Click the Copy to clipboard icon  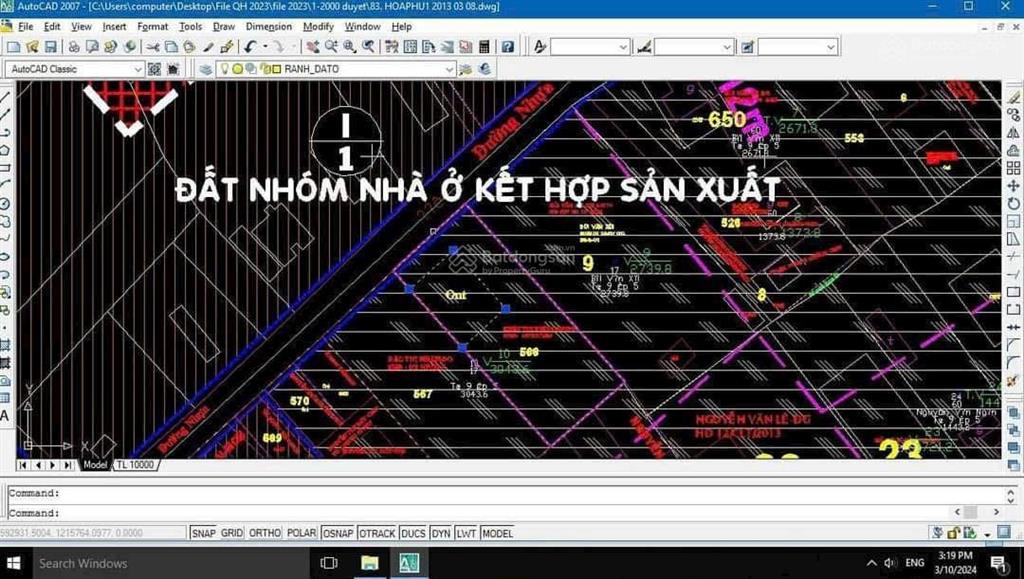point(171,47)
